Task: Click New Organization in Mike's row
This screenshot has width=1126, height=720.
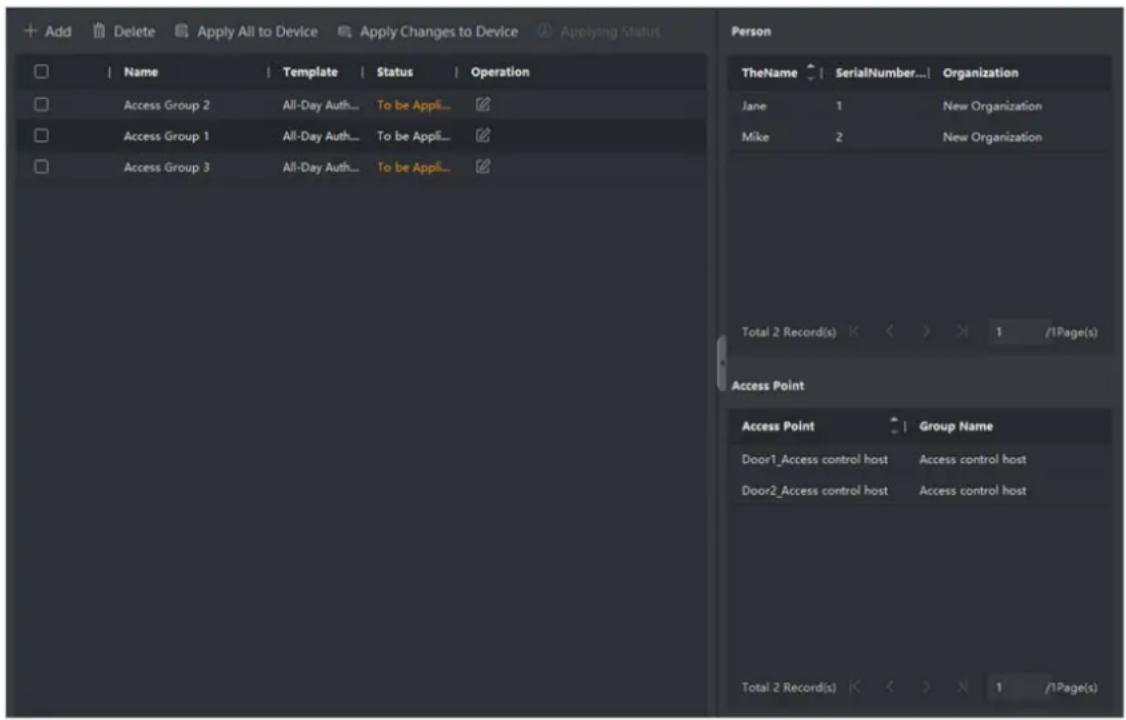Action: [x=992, y=136]
